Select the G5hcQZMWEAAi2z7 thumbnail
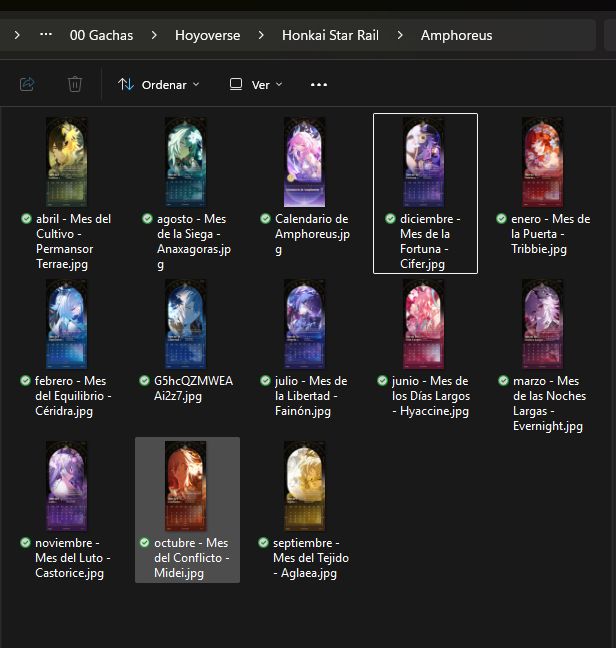 point(186,324)
